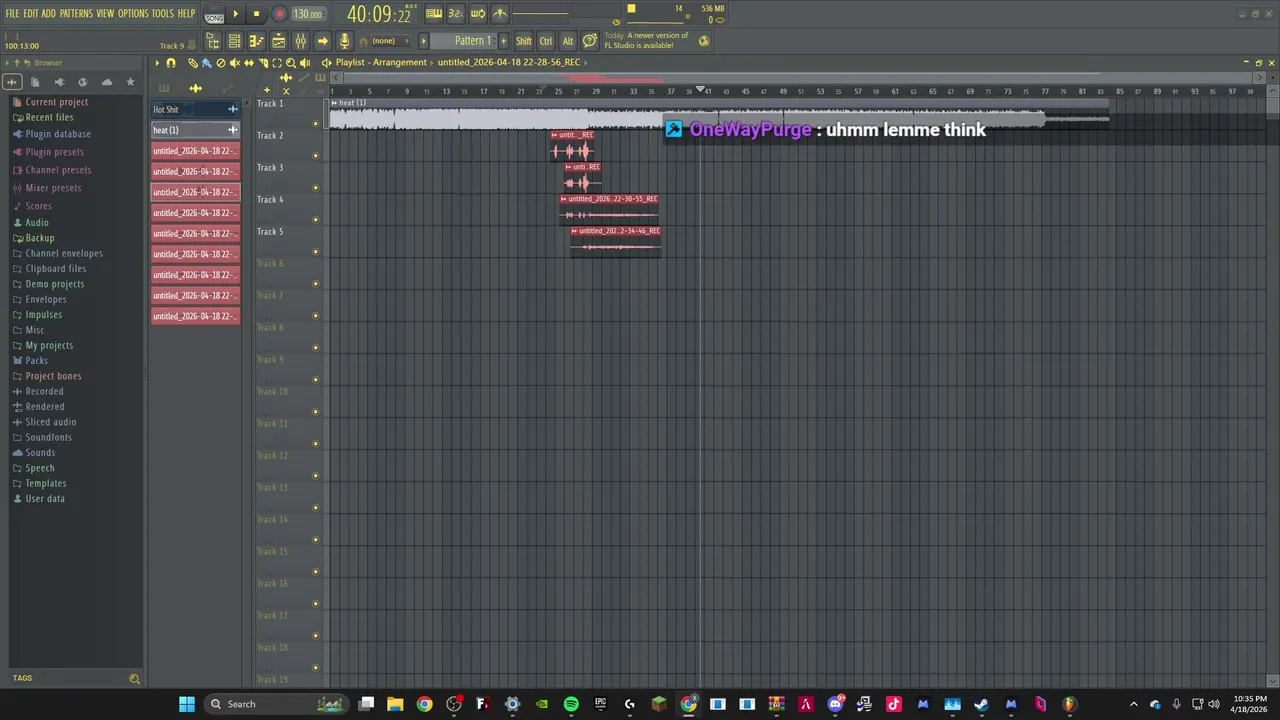Toggle Song/Pattern mode switch
This screenshot has width=1280, height=720.
pos(214,15)
